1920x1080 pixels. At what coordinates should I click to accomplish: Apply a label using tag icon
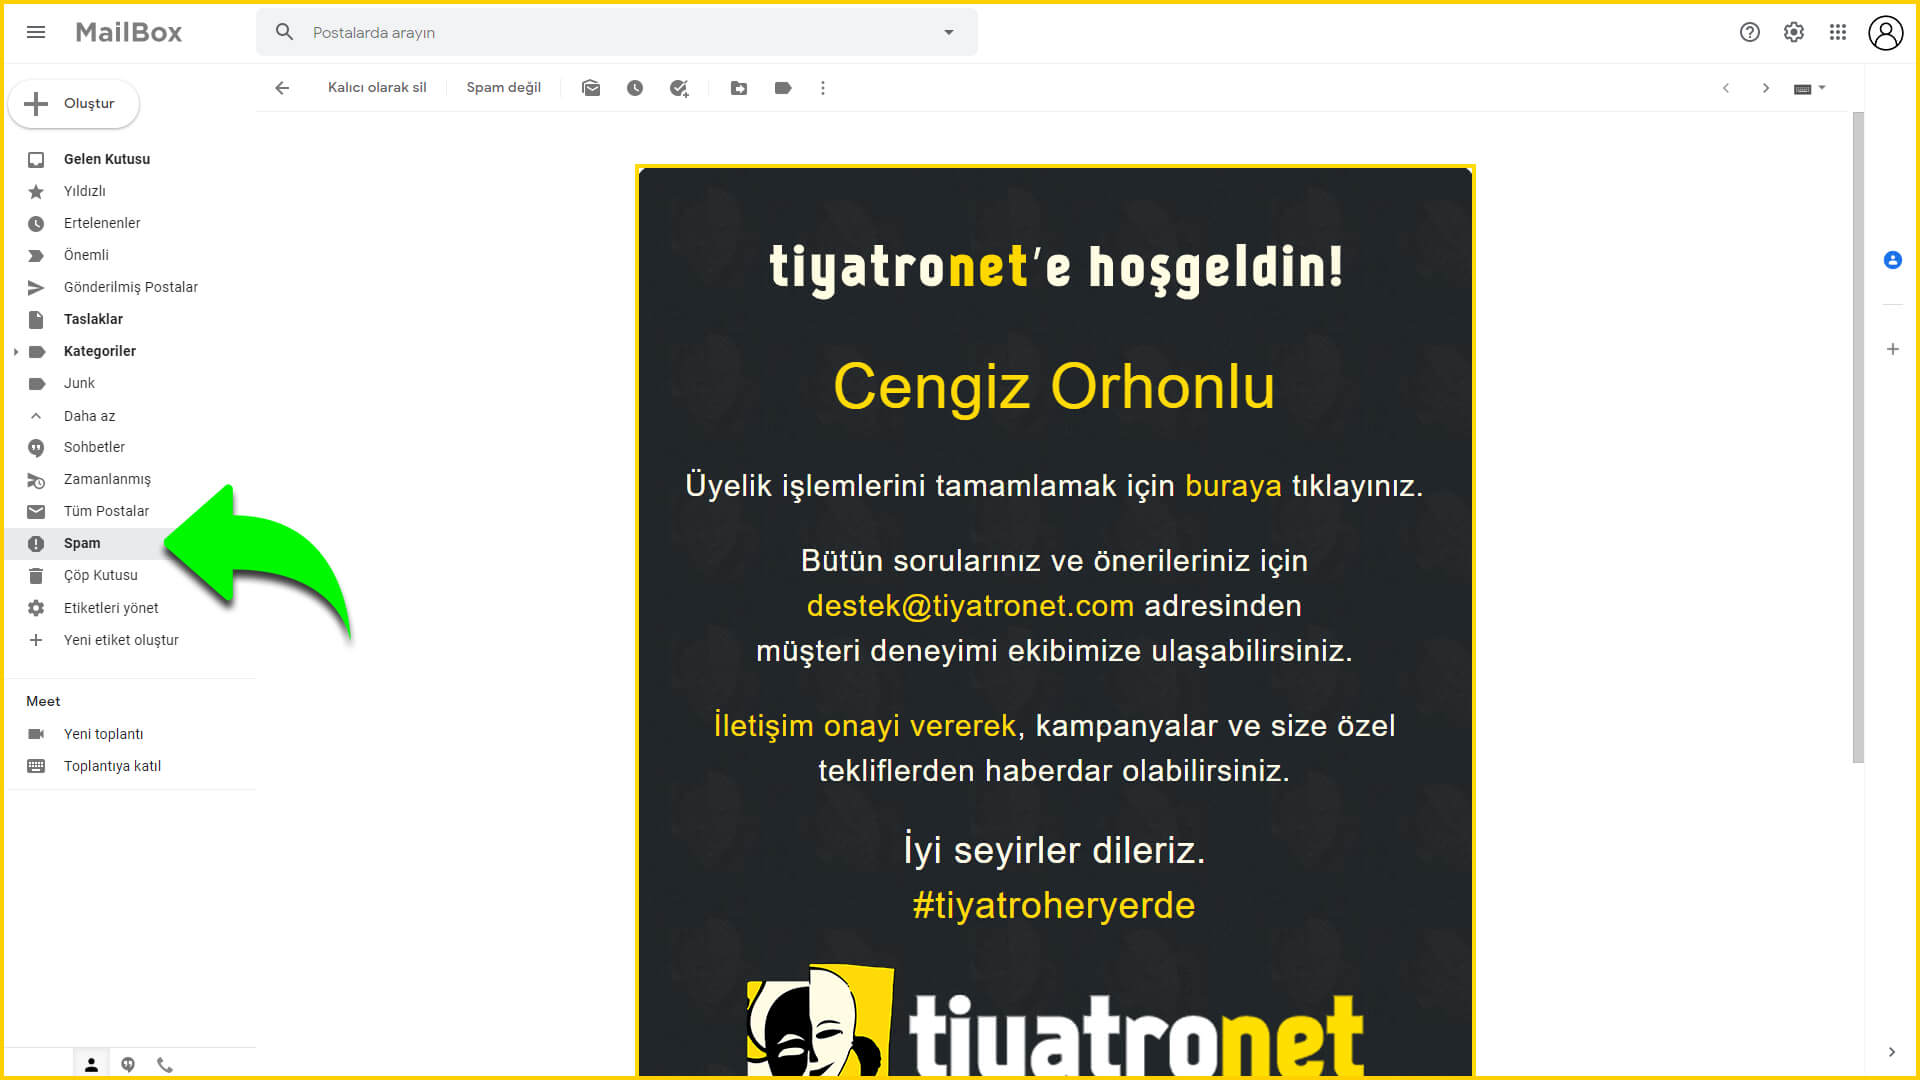pyautogui.click(x=783, y=88)
